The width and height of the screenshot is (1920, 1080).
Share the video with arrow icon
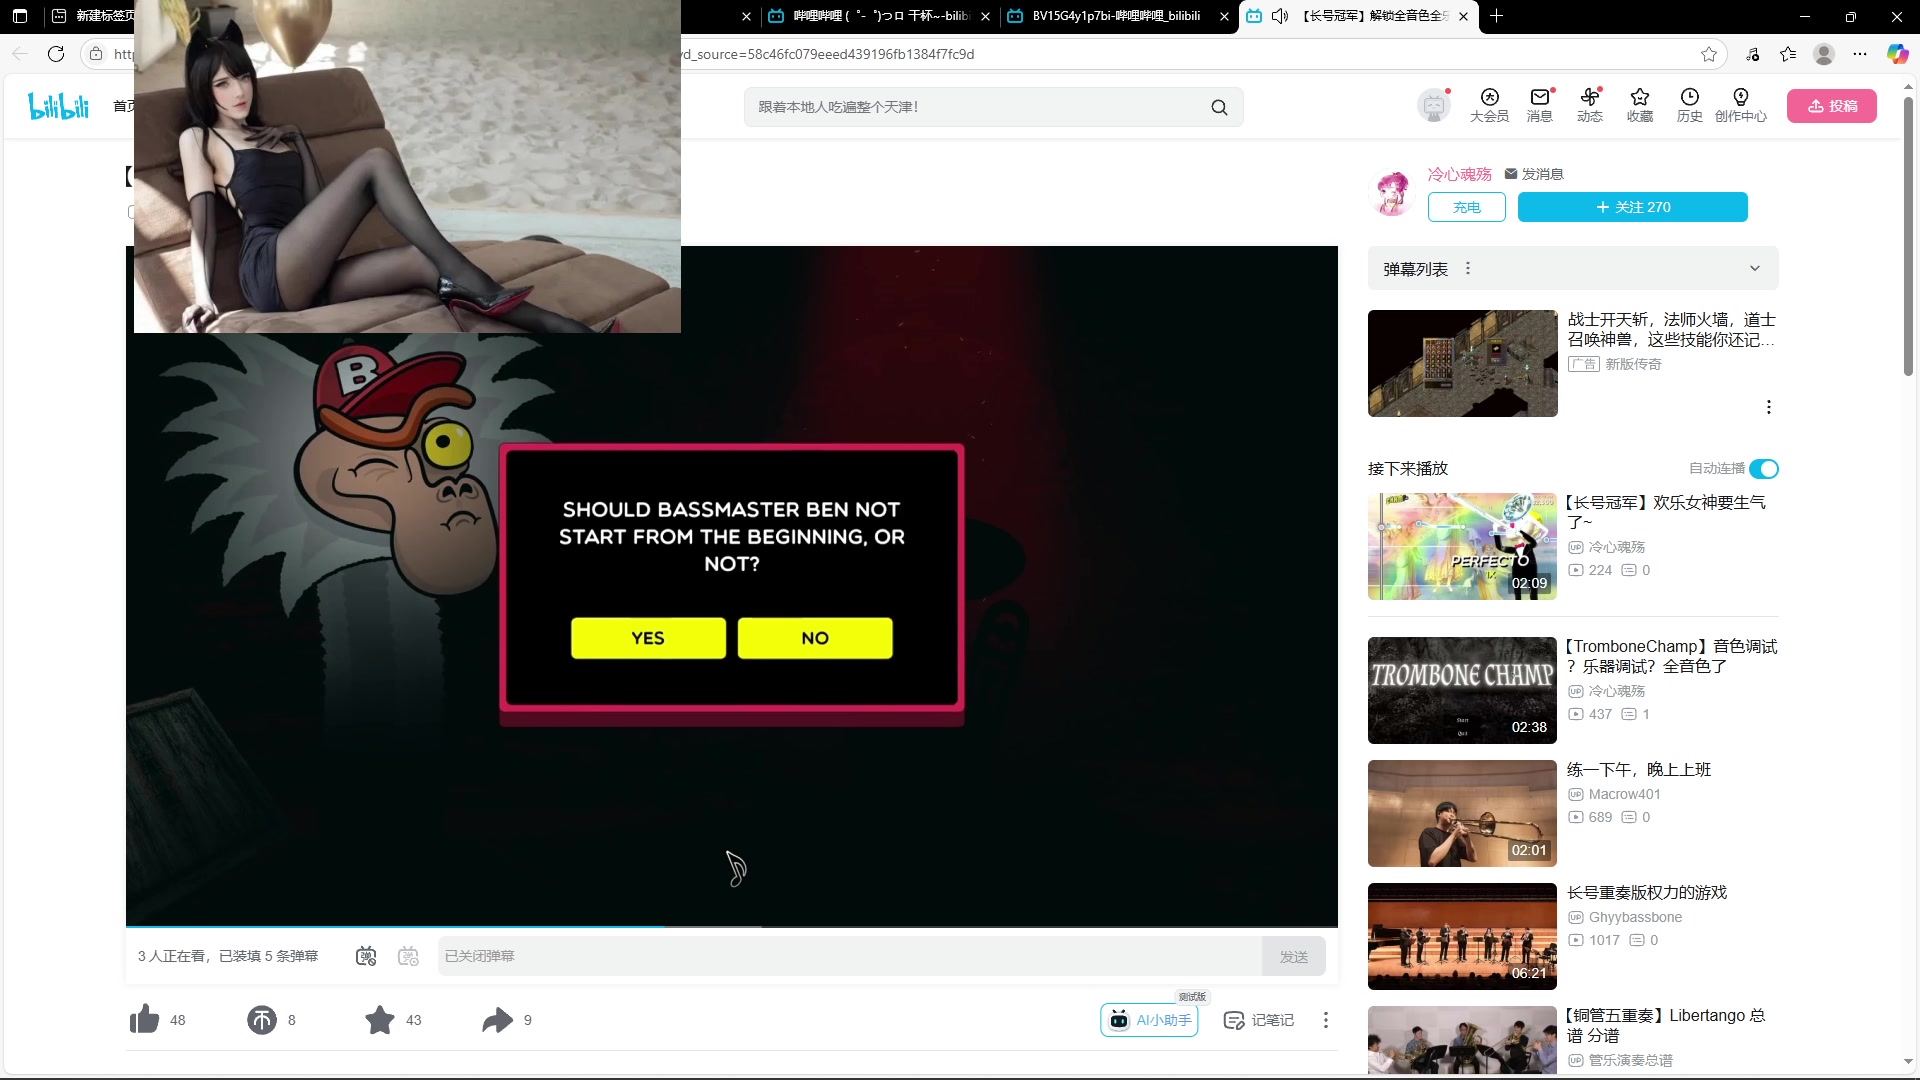(497, 1020)
